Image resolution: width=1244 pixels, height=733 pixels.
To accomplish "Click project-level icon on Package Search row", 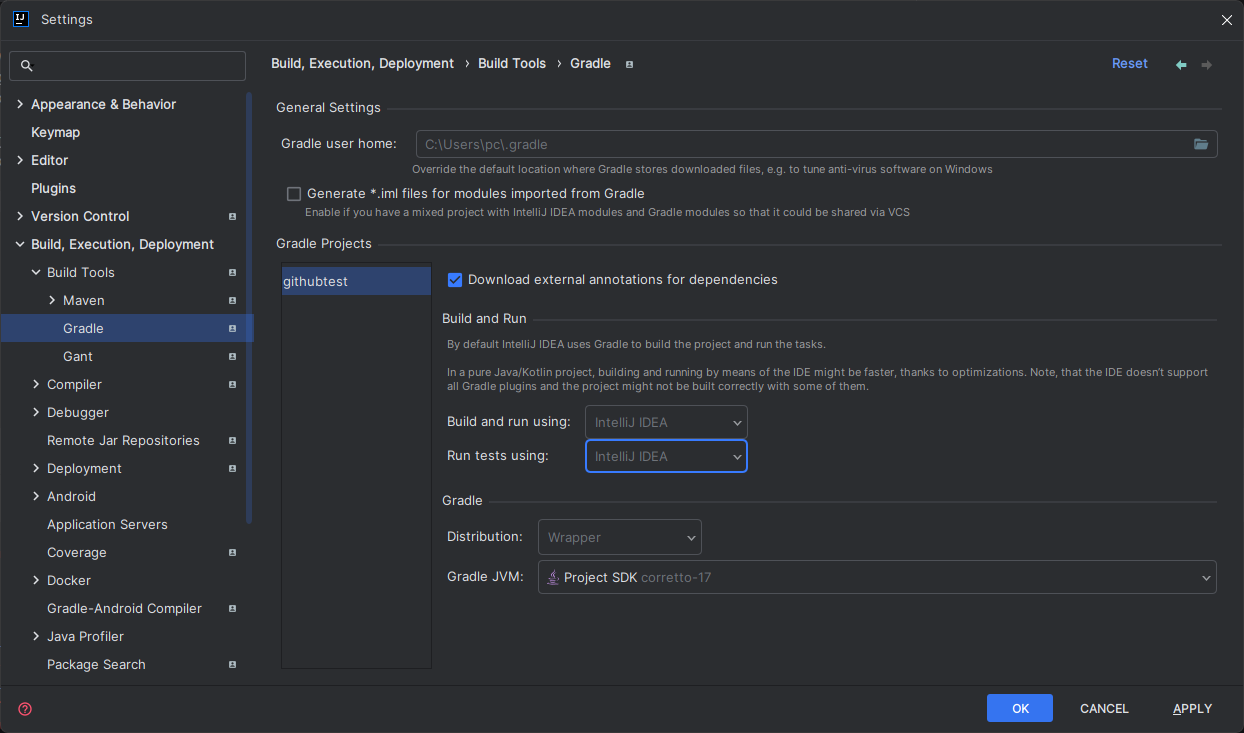I will click(x=232, y=664).
